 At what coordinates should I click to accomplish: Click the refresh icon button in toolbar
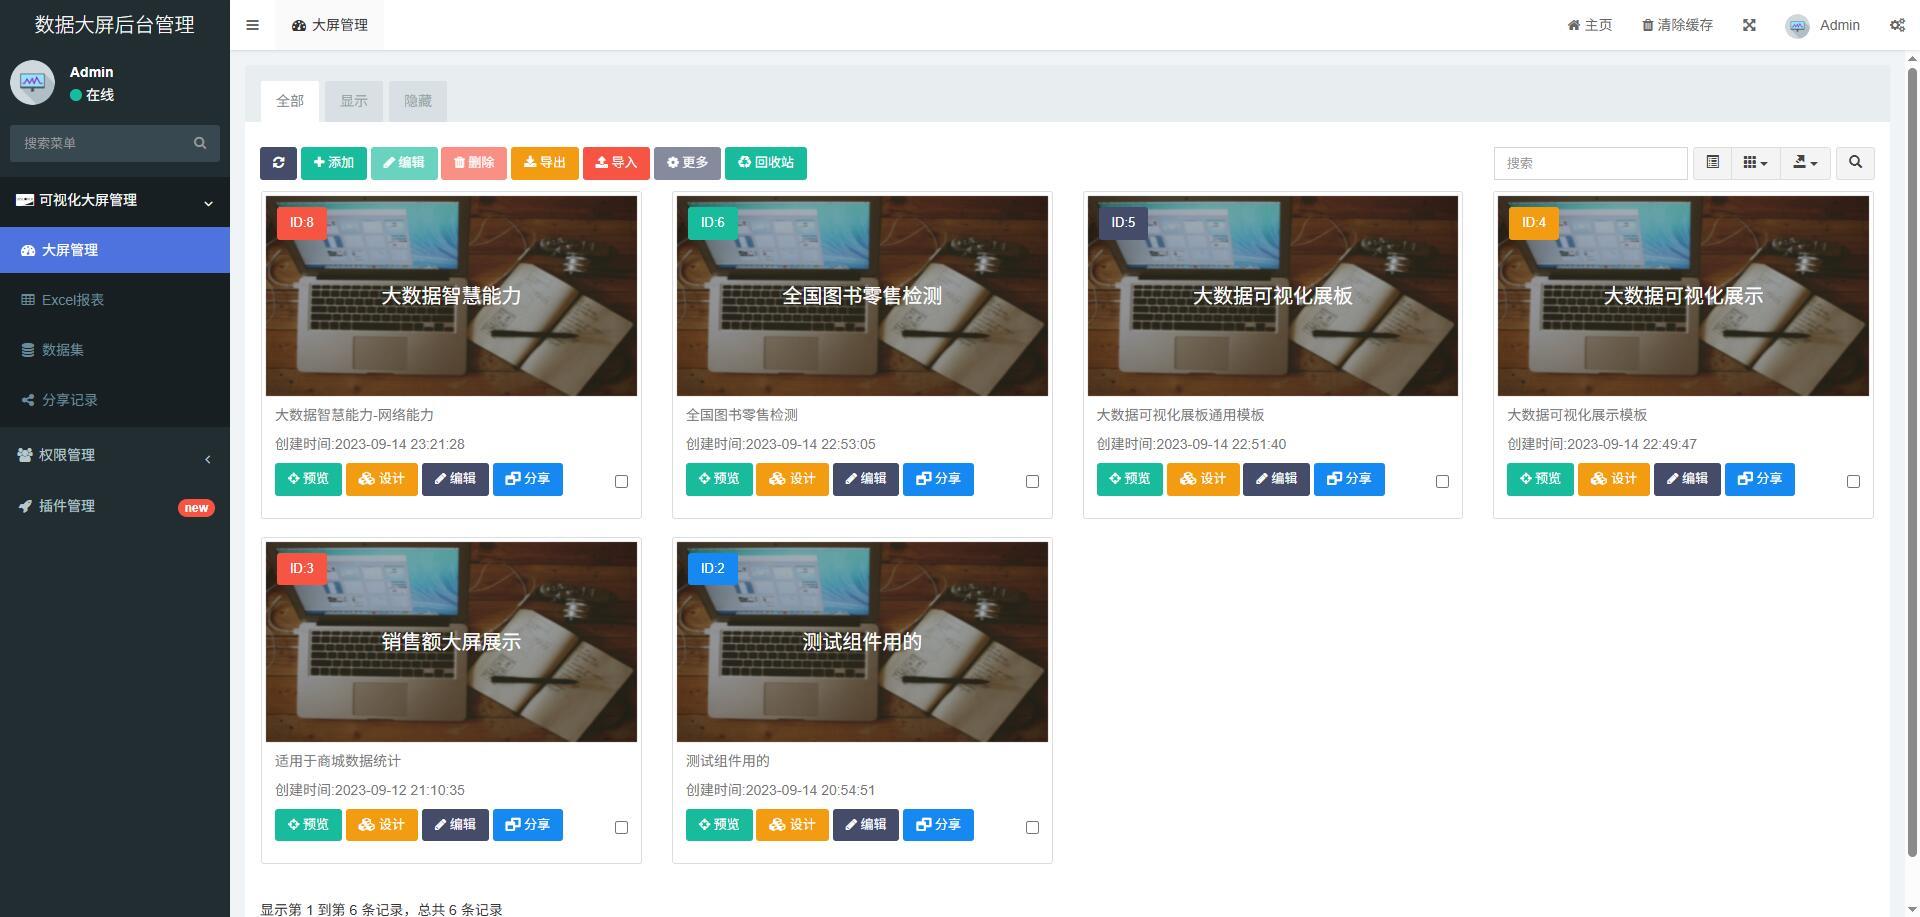(x=278, y=163)
